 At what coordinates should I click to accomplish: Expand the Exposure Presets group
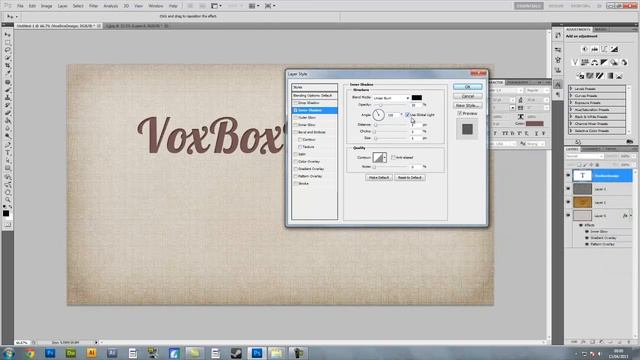(x=571, y=103)
